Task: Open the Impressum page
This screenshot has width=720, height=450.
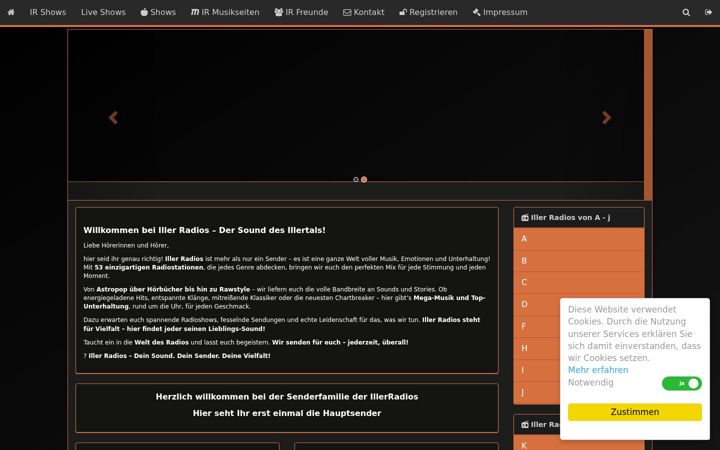Action: point(500,12)
